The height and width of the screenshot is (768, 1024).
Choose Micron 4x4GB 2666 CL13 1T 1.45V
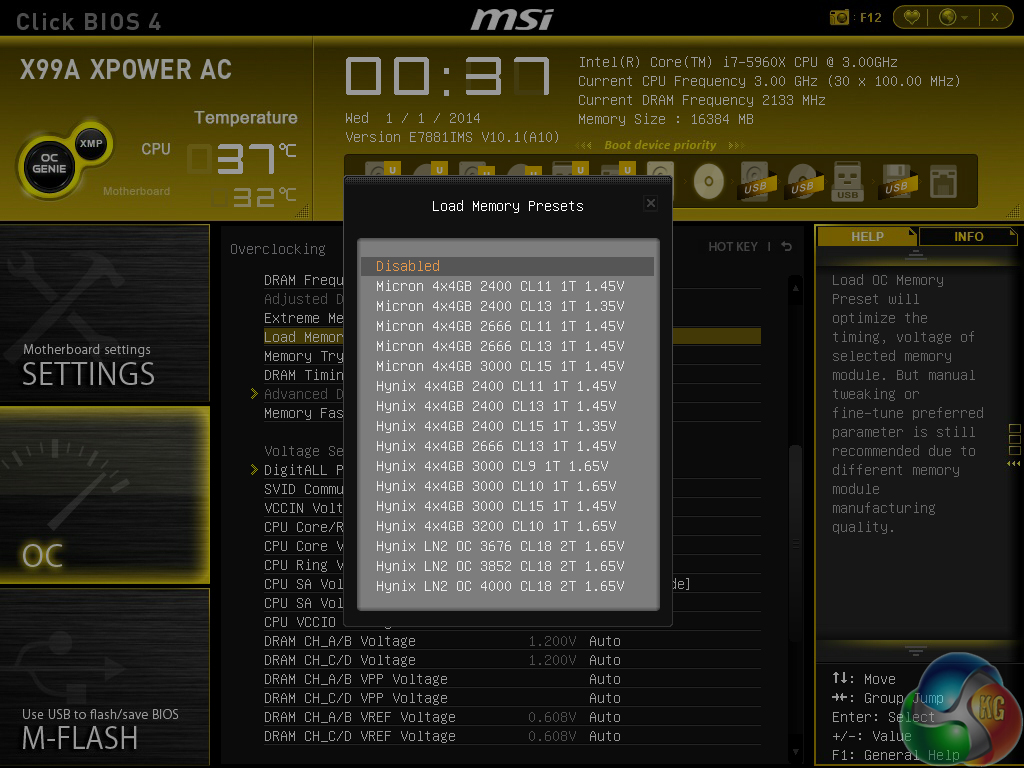[x=507, y=346]
